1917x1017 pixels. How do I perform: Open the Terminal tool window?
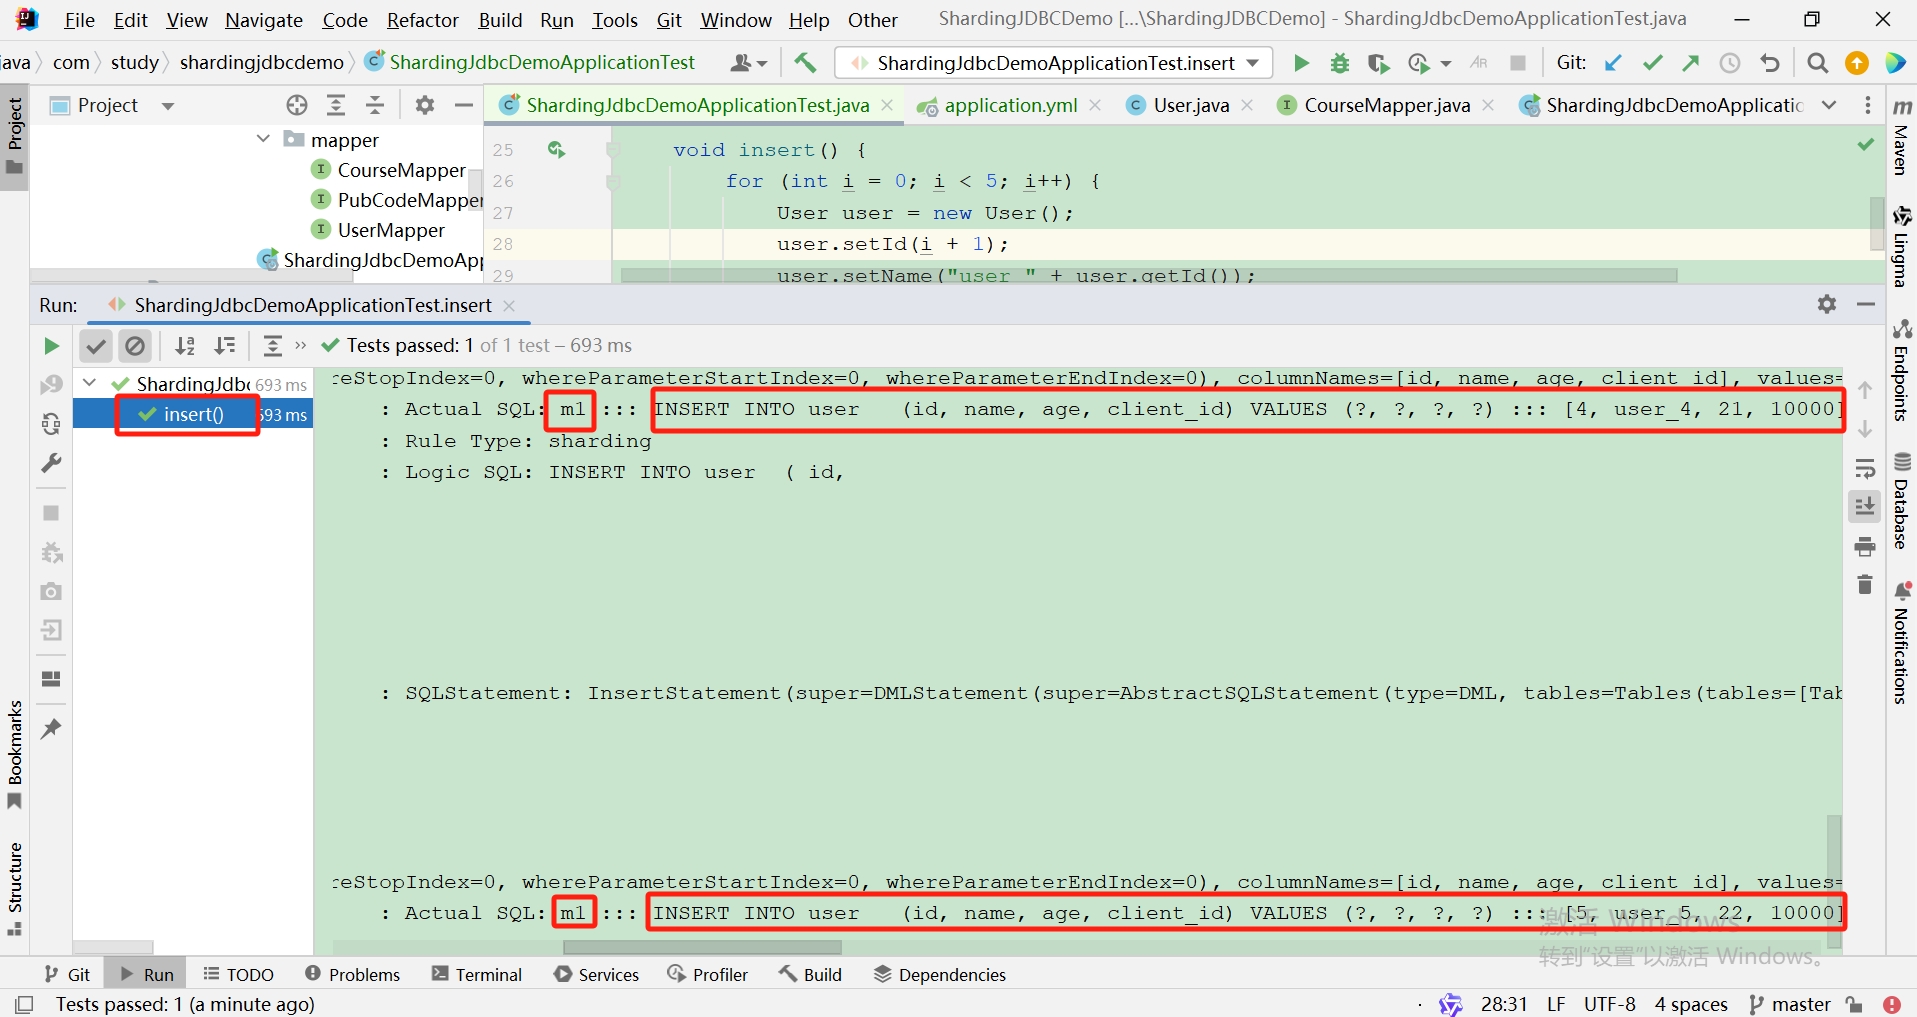click(x=478, y=975)
